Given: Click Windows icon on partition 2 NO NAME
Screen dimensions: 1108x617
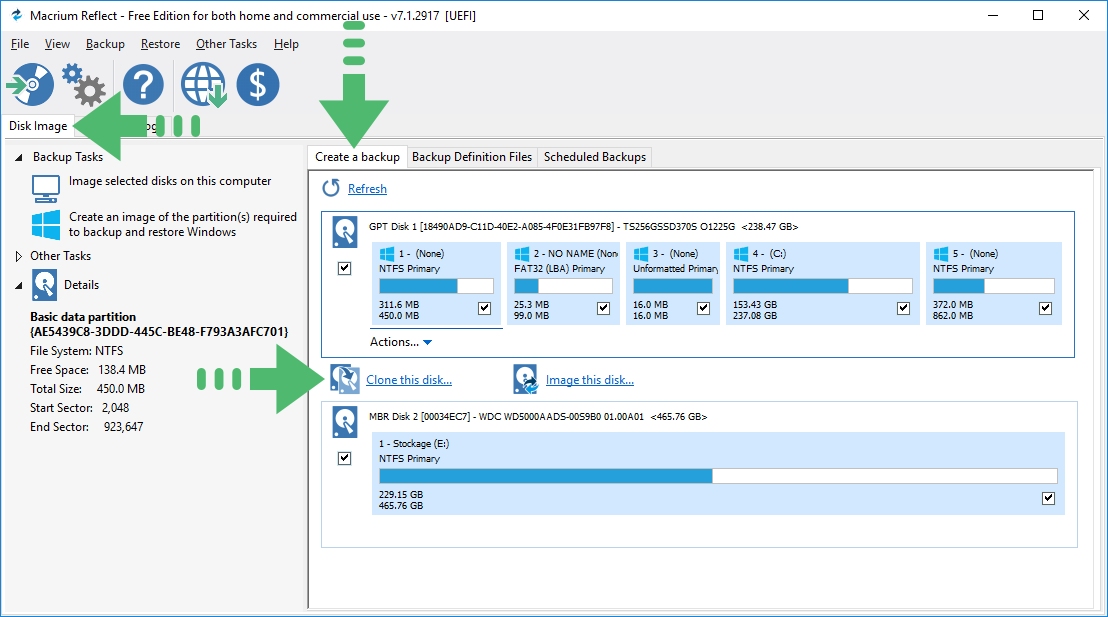Looking at the screenshot, I should coord(522,254).
